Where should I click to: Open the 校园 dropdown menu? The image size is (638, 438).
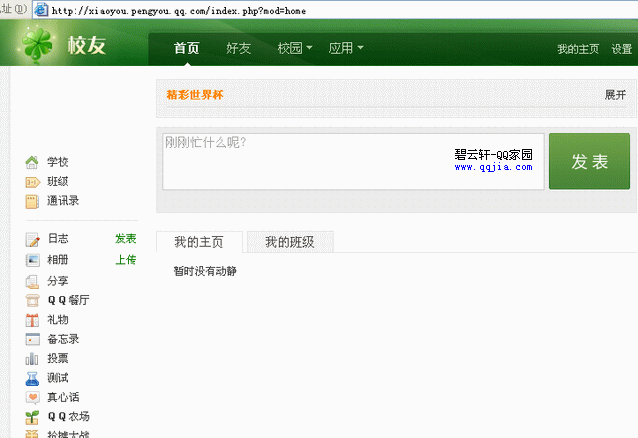pyautogui.click(x=295, y=48)
